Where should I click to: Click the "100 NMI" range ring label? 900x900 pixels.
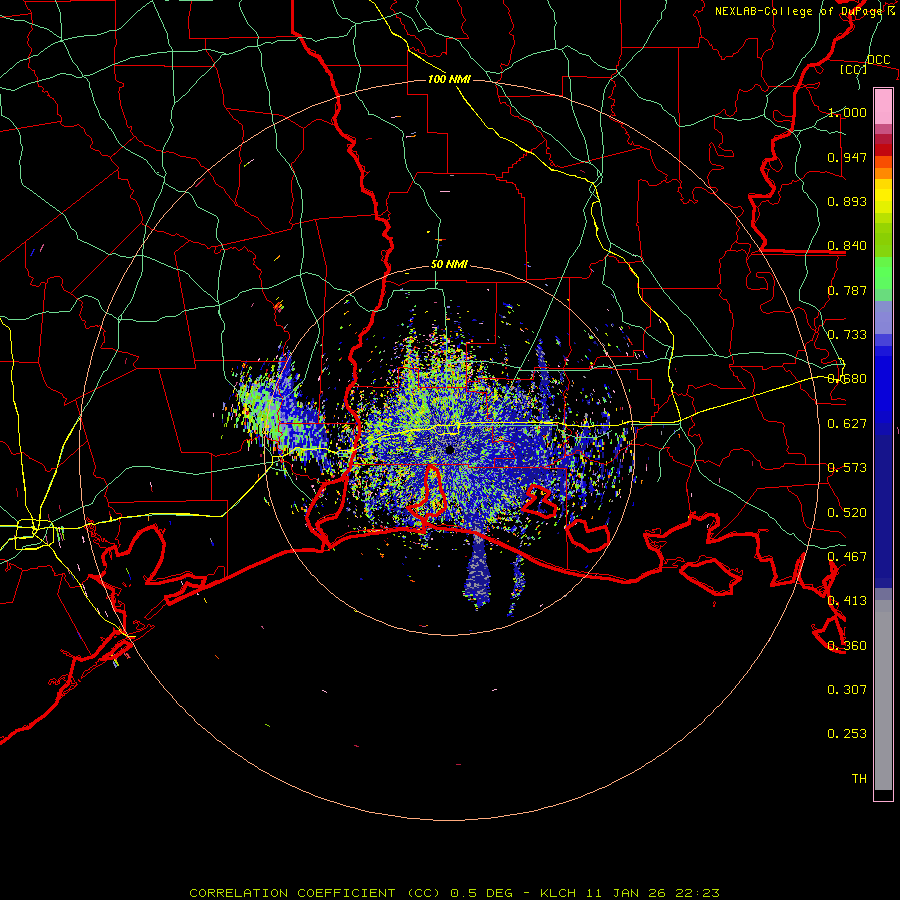tap(449, 79)
